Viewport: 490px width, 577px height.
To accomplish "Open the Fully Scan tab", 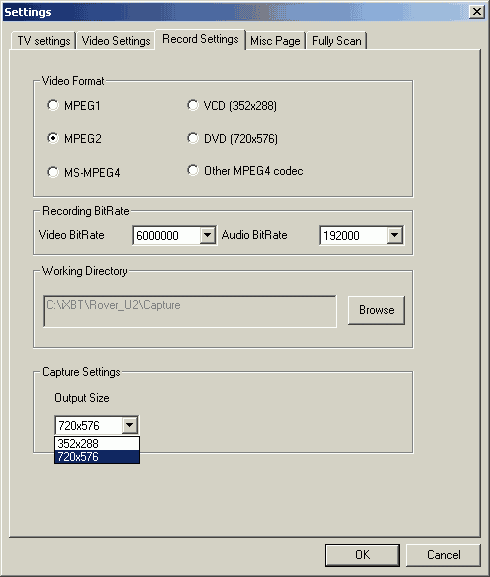I will pos(337,40).
